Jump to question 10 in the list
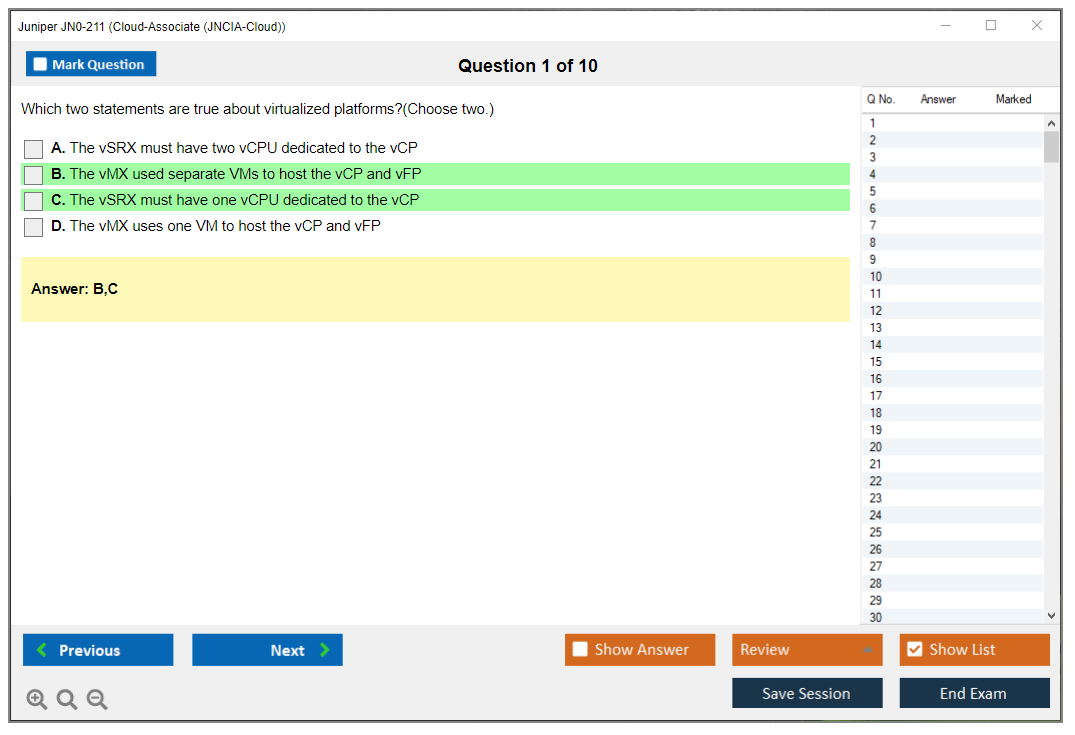This screenshot has width=1075, height=735. pyautogui.click(x=876, y=276)
